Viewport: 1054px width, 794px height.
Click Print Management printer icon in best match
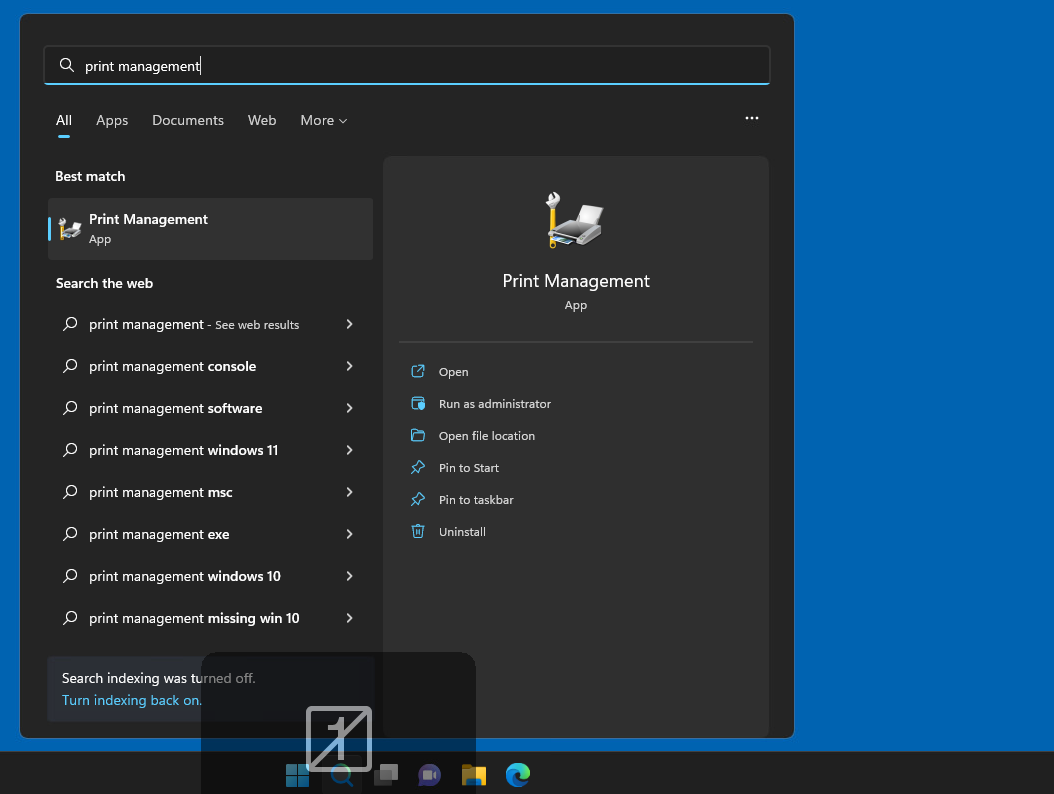[70, 229]
